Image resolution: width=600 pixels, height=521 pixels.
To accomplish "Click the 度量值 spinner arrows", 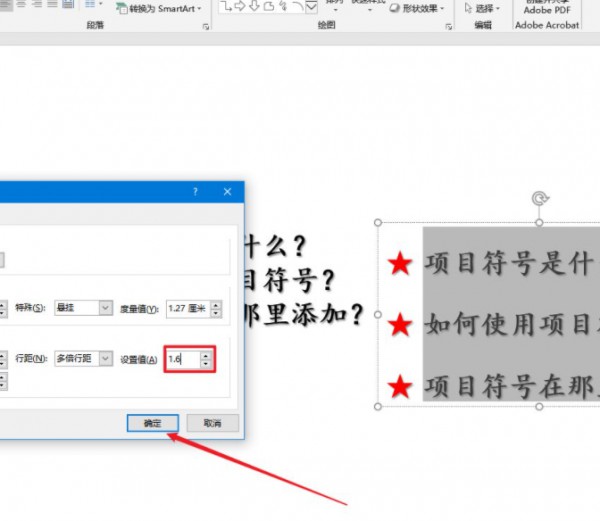I will coord(215,308).
